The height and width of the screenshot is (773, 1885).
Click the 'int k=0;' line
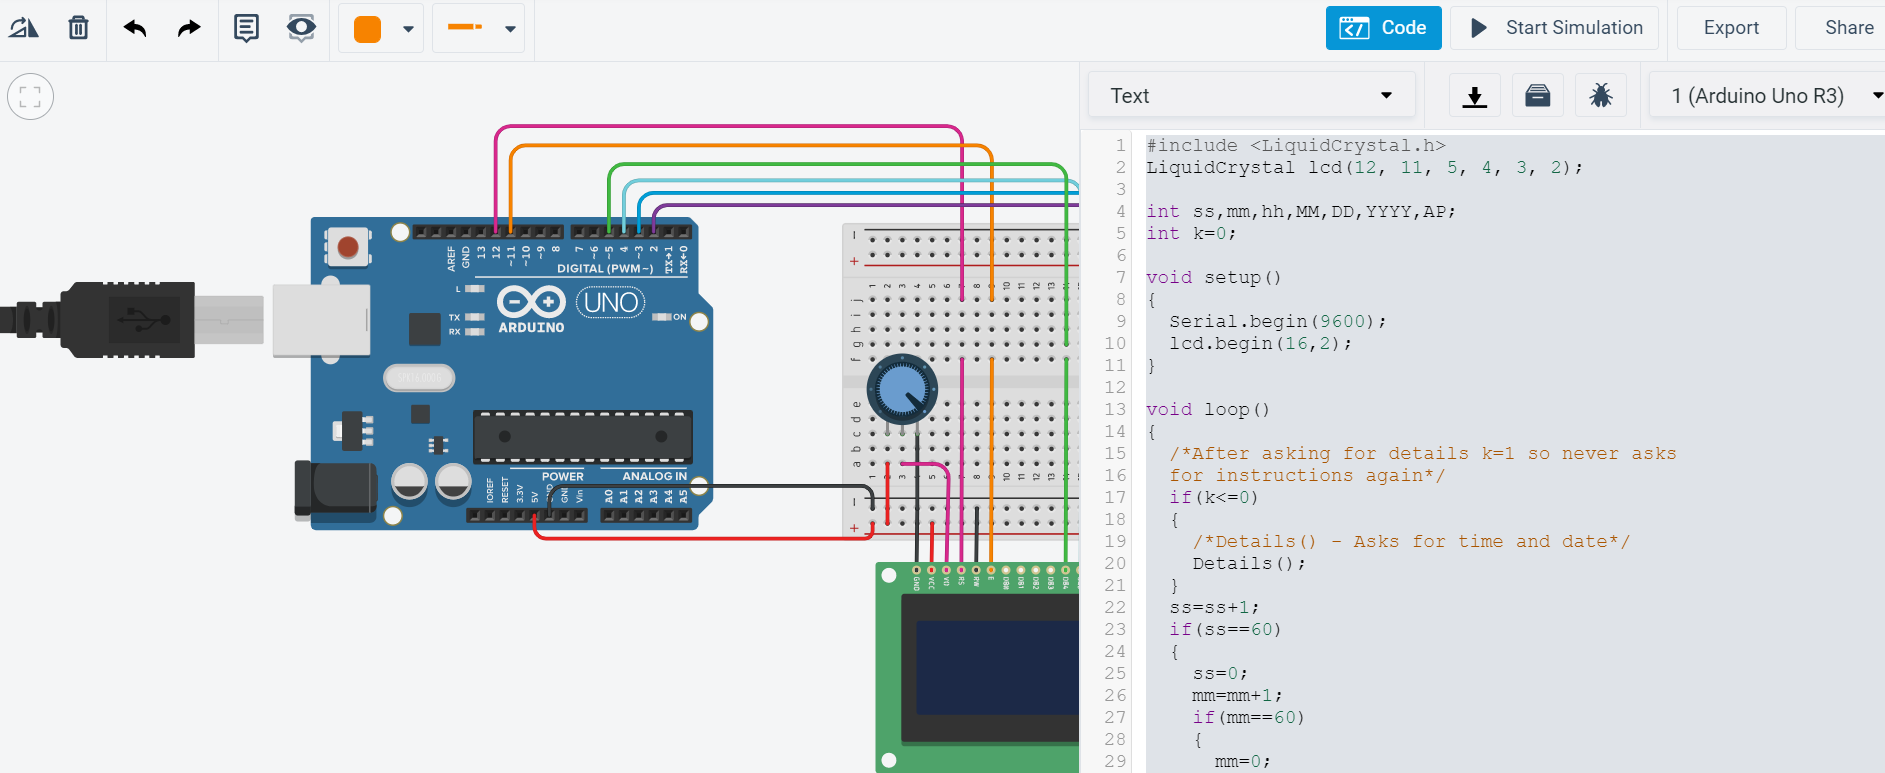[x=1191, y=233]
